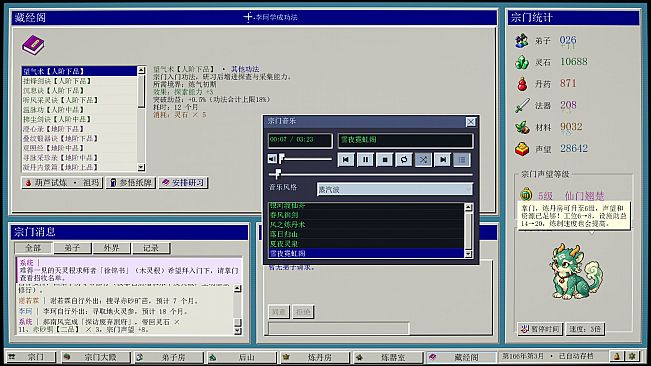This screenshot has width=651, height=366.
Task: Click the 参悟纸牌 button
Action: click(130, 183)
